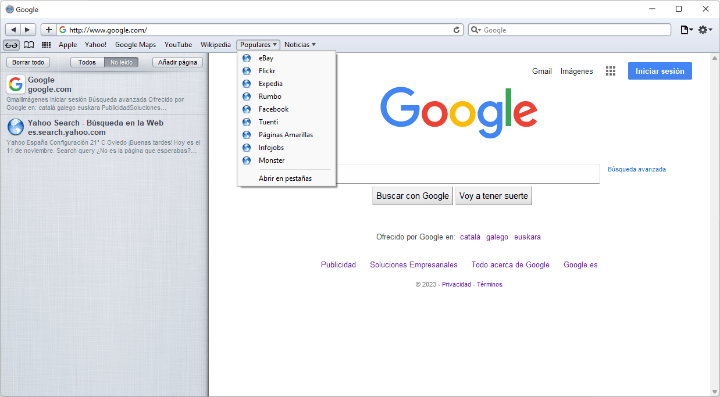The image size is (720, 397).
Task: Show bookmarks with the open book icon
Action: (x=29, y=45)
